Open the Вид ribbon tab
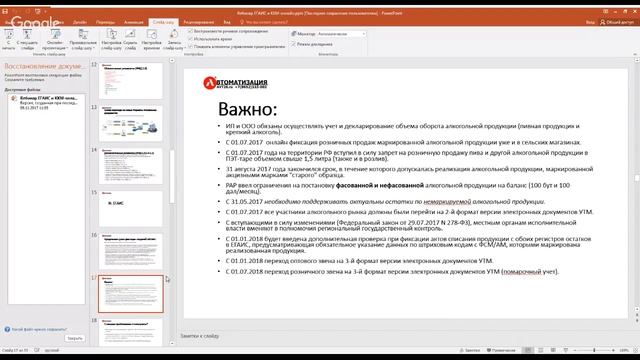The height and width of the screenshot is (360, 640). pyautogui.click(x=227, y=22)
